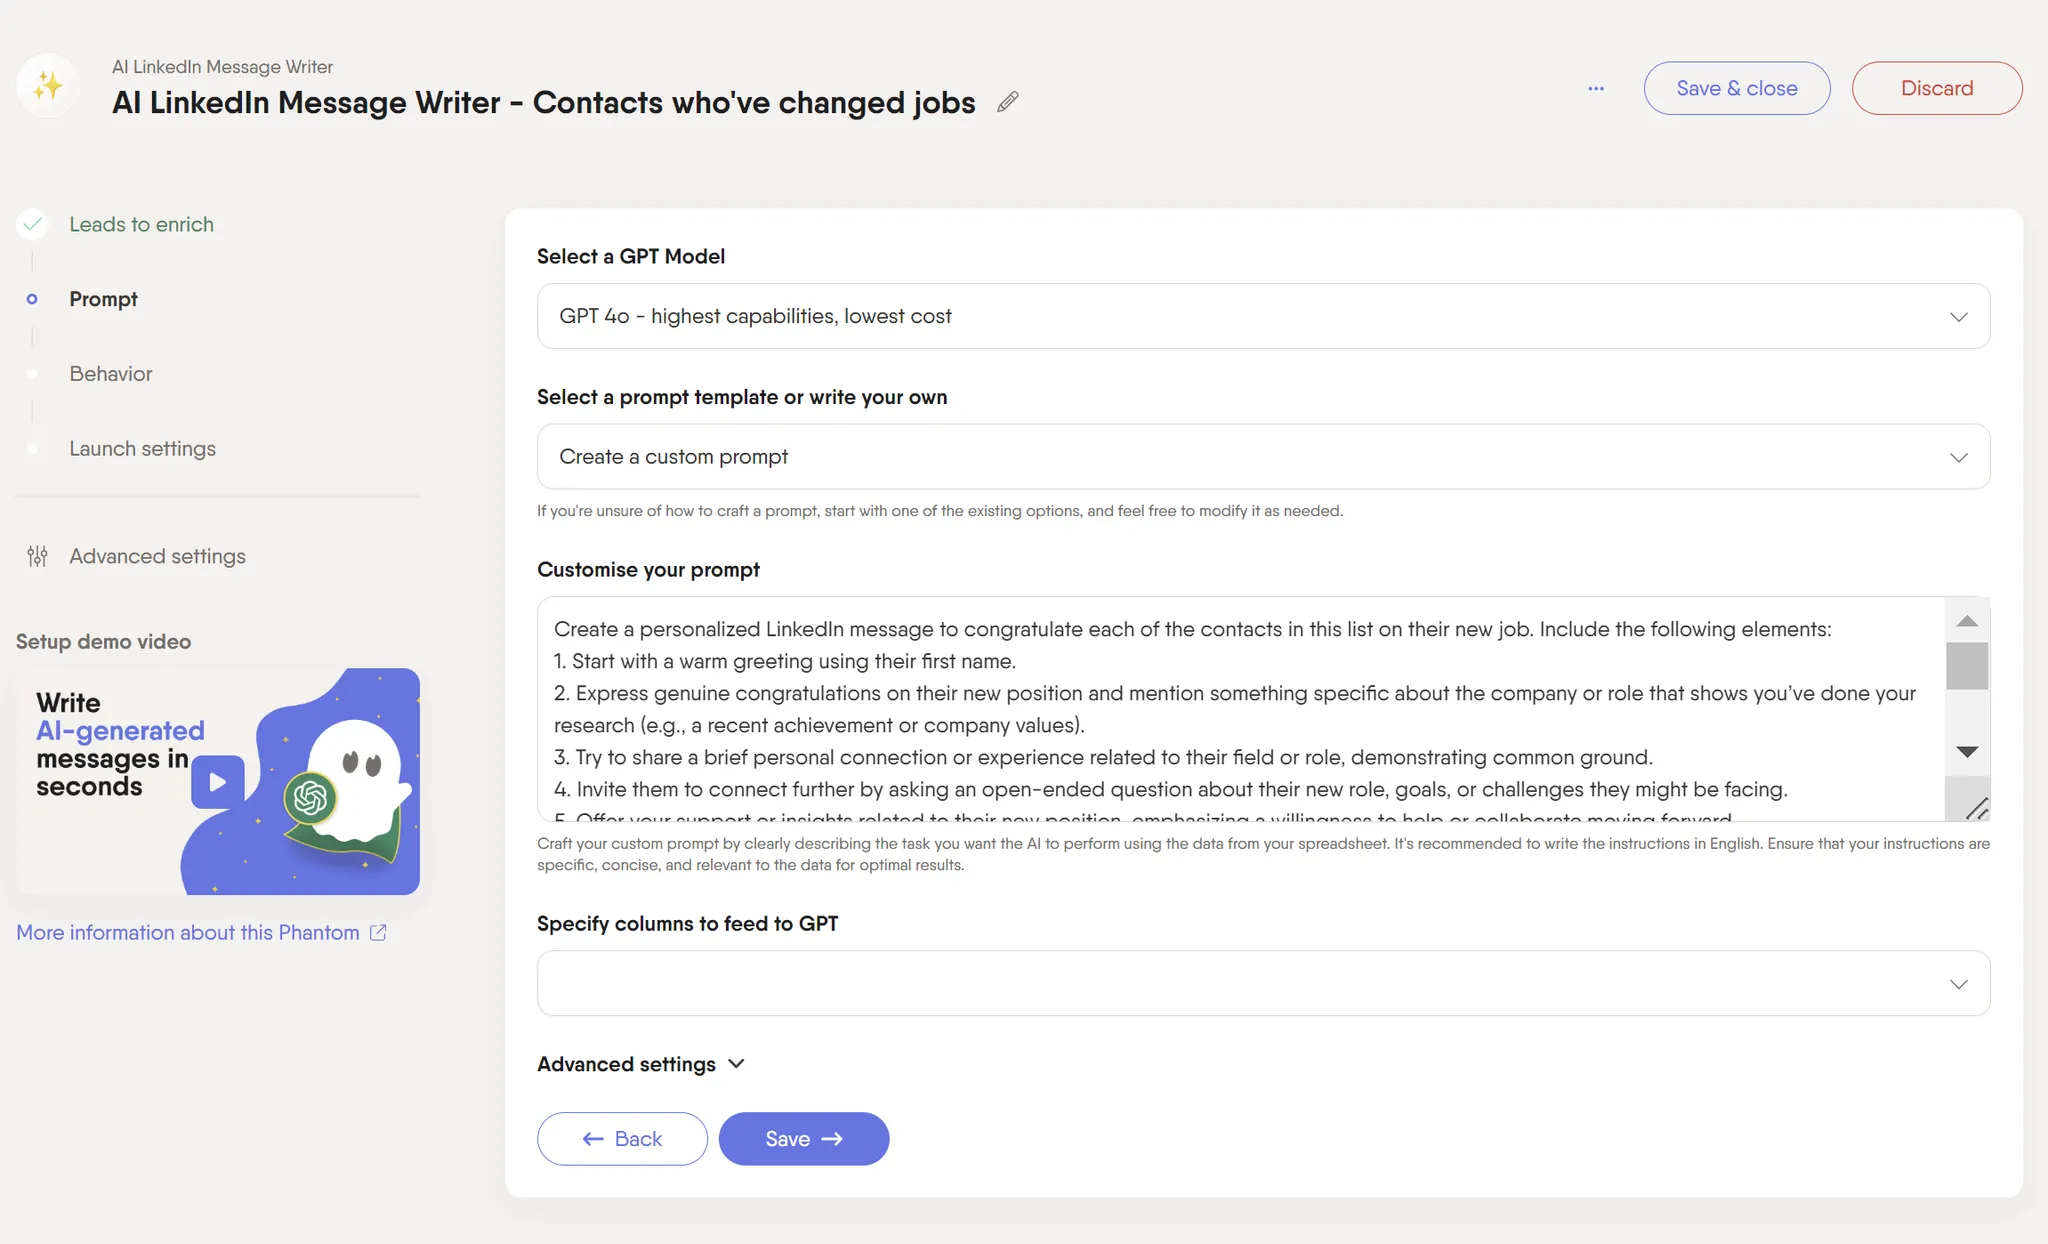Open More information about this Phantom link
Viewport: 2048px width, 1244px height.
[188, 932]
